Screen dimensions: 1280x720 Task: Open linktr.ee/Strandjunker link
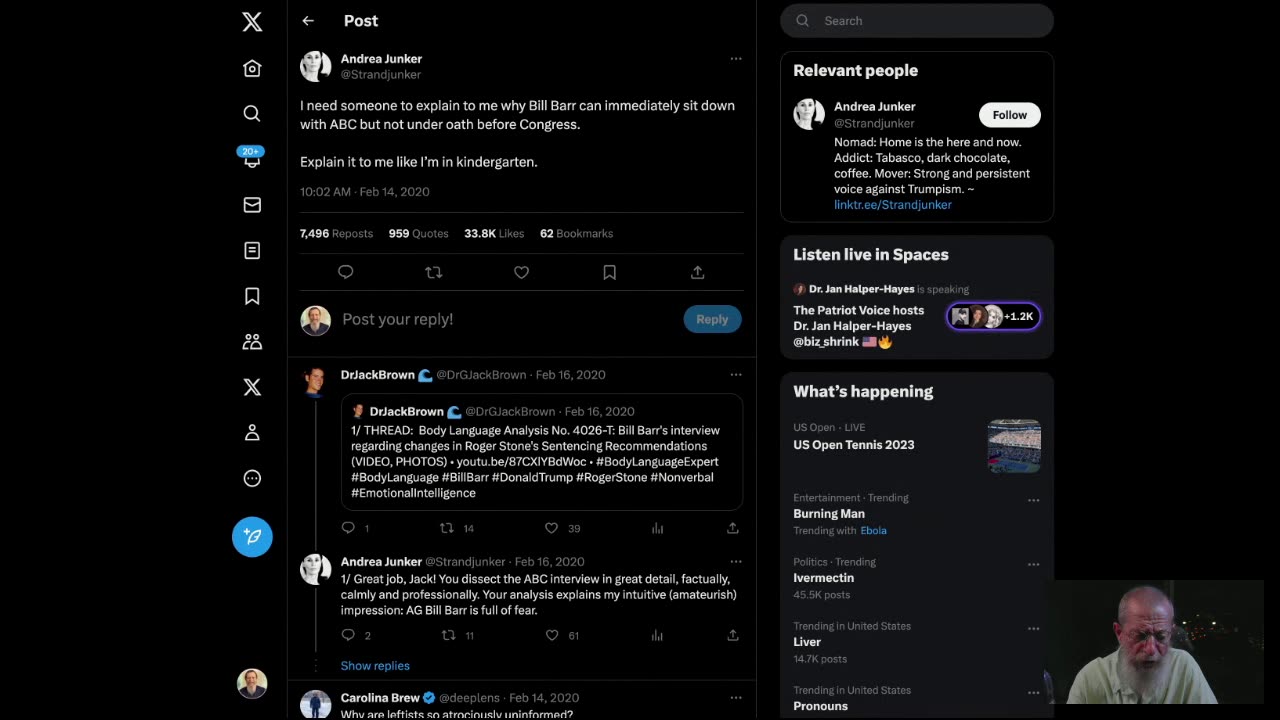tap(893, 205)
